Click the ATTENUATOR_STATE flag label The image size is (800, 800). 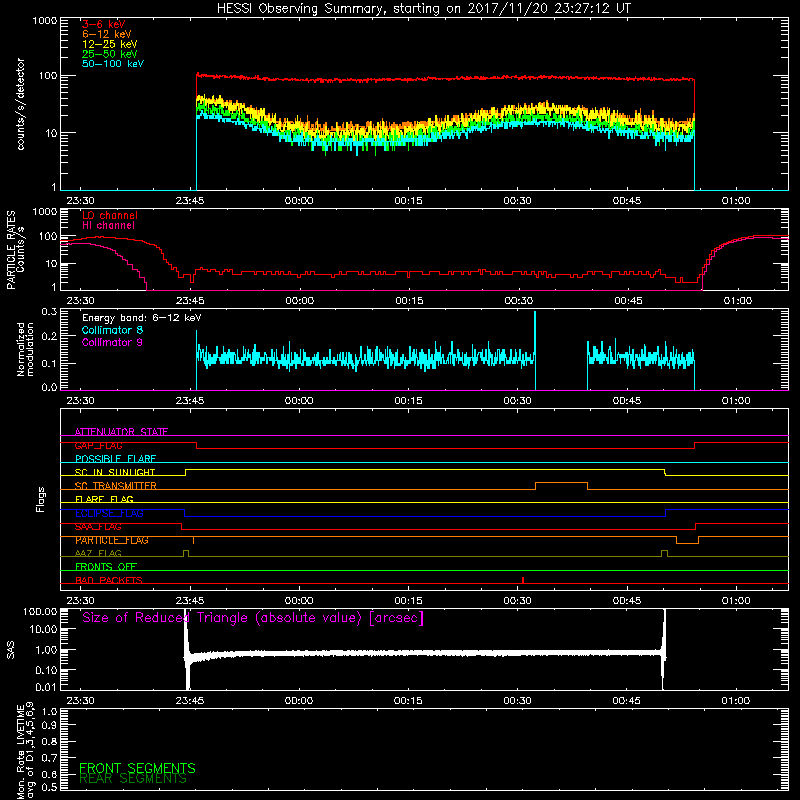[x=121, y=432]
